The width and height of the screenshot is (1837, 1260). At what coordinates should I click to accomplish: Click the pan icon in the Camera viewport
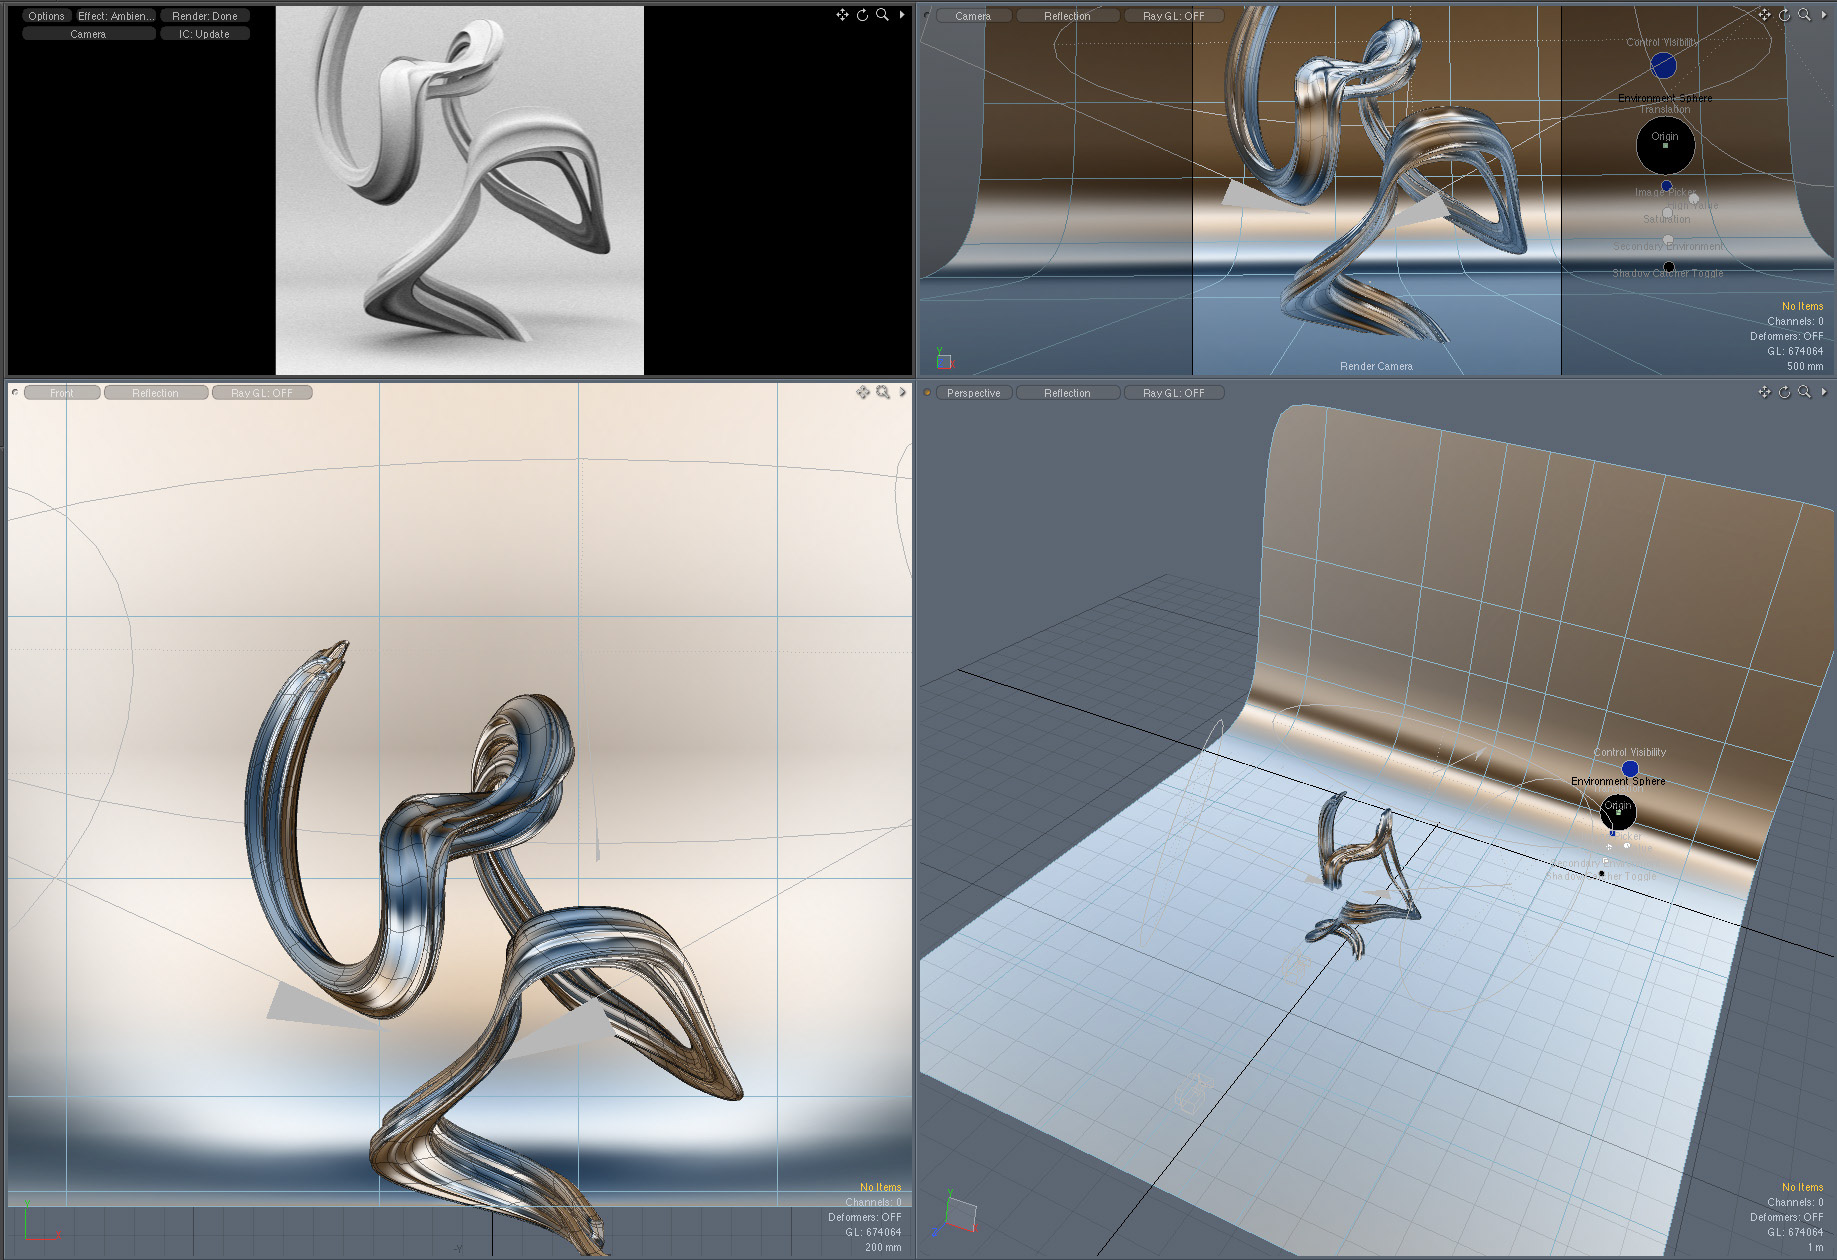coord(1764,15)
